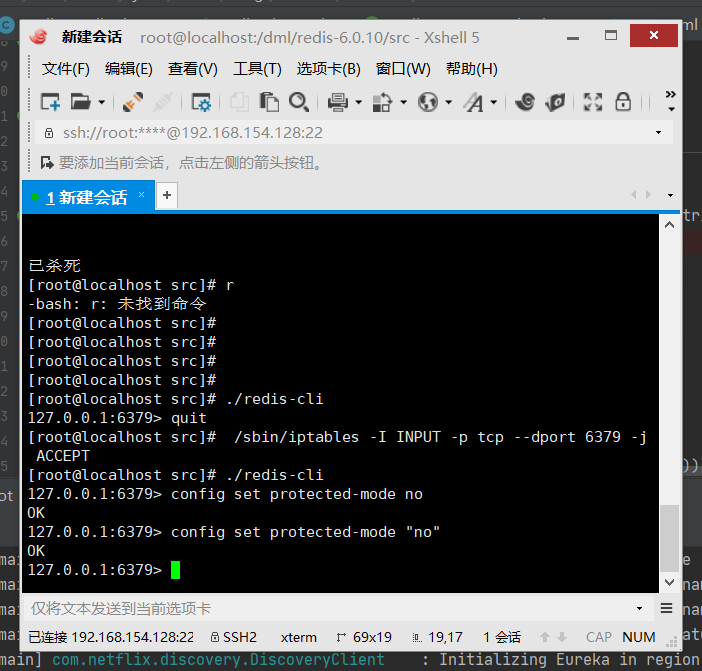Add a new tab with plus button
The width and height of the screenshot is (702, 671).
click(x=167, y=196)
